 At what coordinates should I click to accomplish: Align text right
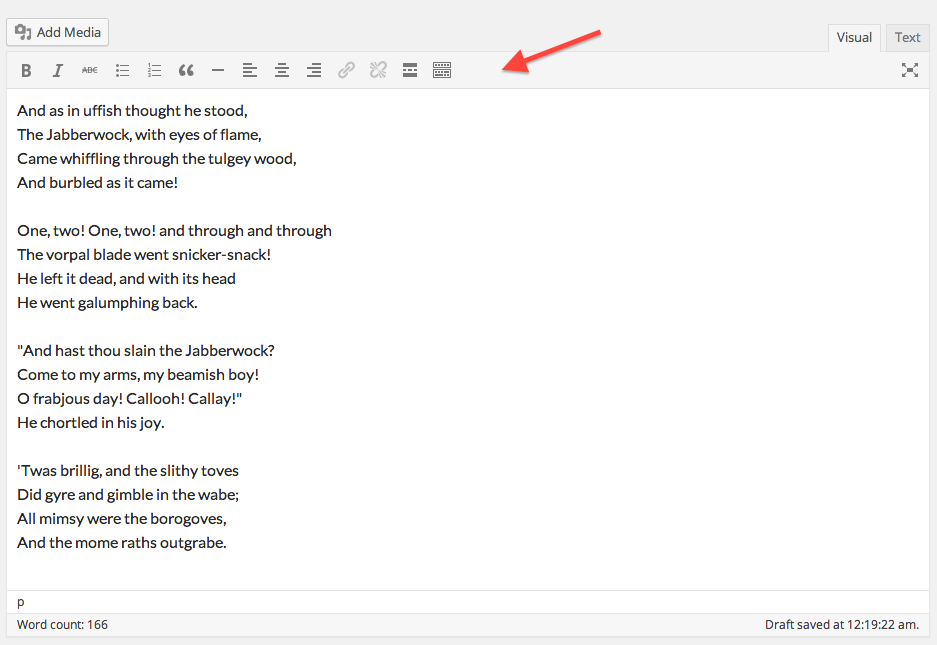point(314,71)
